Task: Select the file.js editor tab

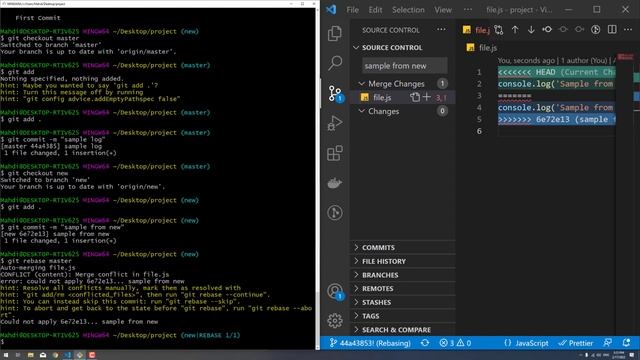Action: click(476, 30)
